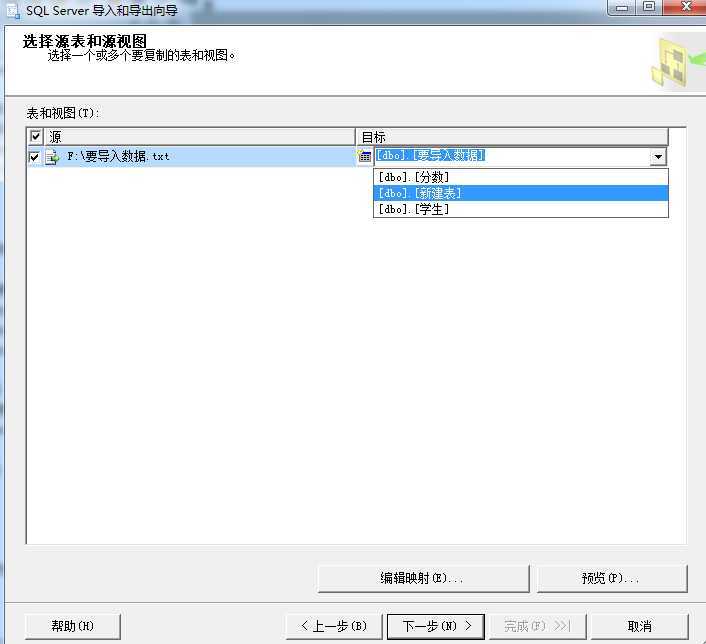Image resolution: width=706 pixels, height=644 pixels.
Task: Open 编辑映射(E)... dialog
Action: pos(423,578)
